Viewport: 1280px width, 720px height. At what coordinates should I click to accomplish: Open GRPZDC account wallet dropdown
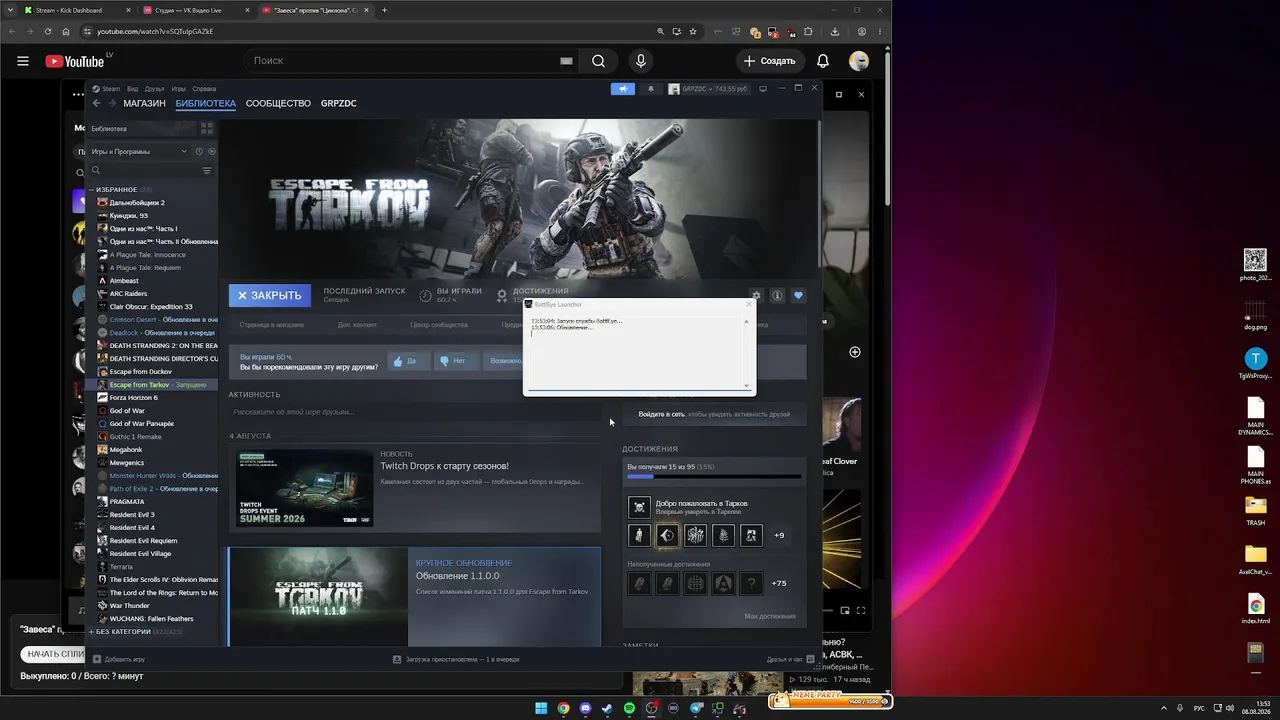point(708,89)
